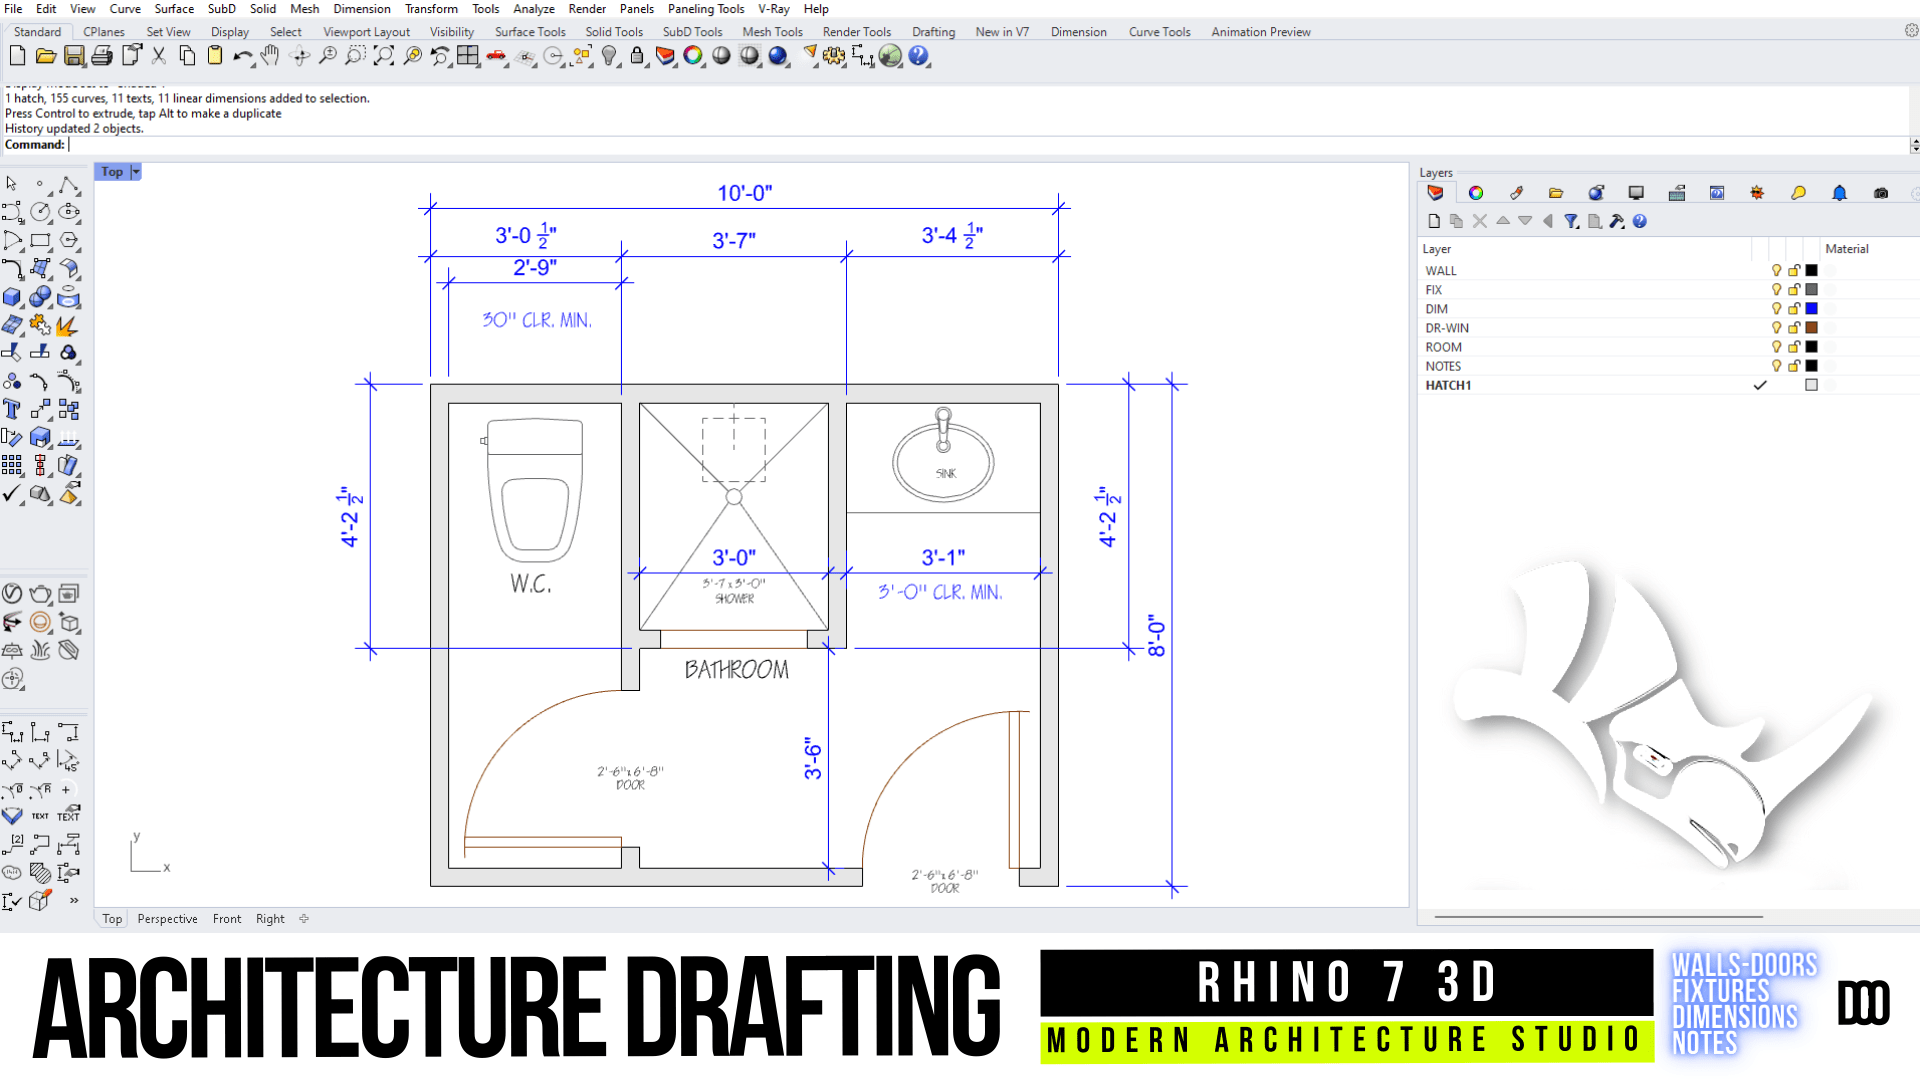Viewport: 1920px width, 1080px height.
Task: Select the Undo icon in the top toolbar
Action: (242, 57)
